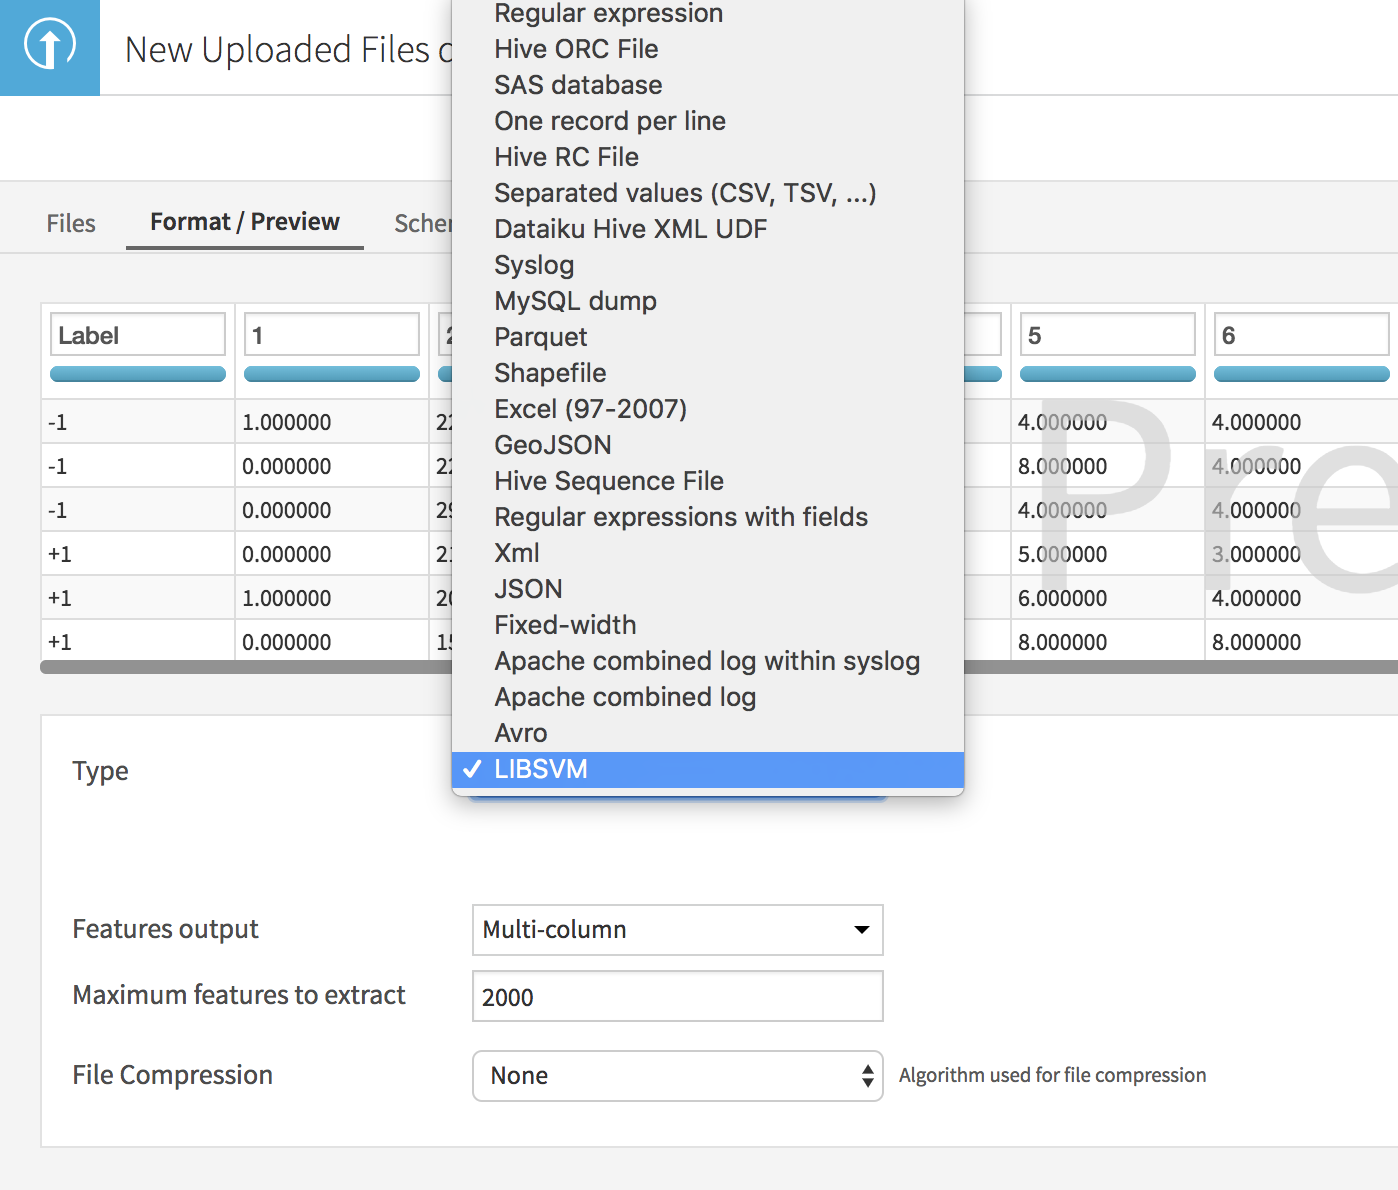Select GeoJSON format

coord(708,445)
